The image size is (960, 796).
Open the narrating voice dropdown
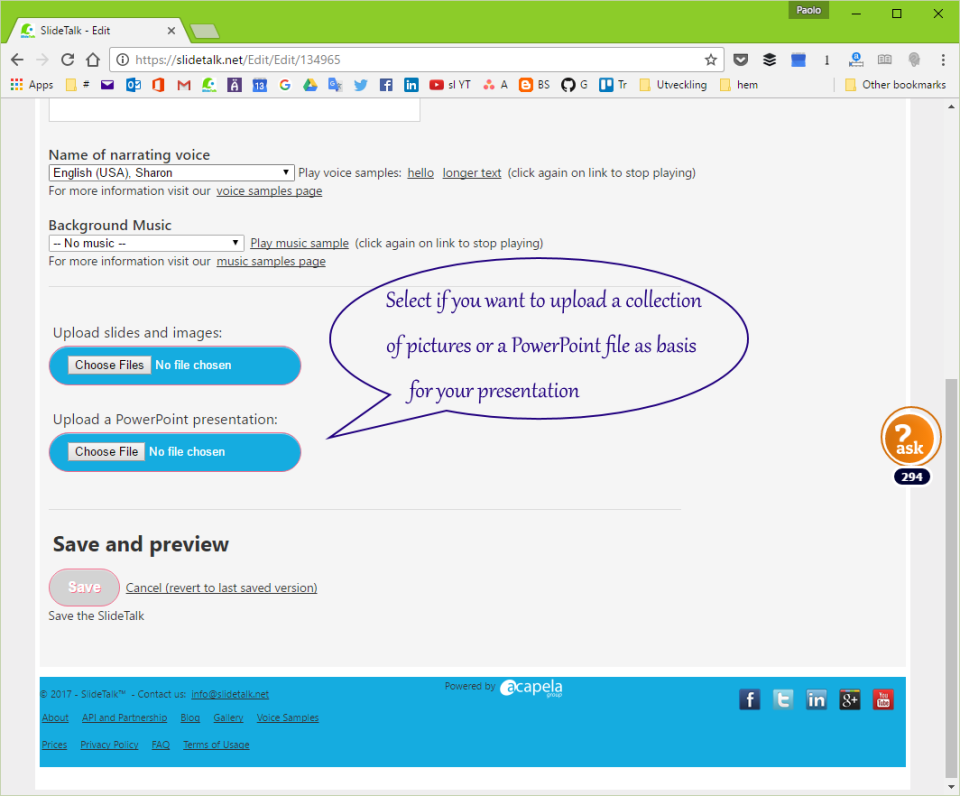[171, 173]
